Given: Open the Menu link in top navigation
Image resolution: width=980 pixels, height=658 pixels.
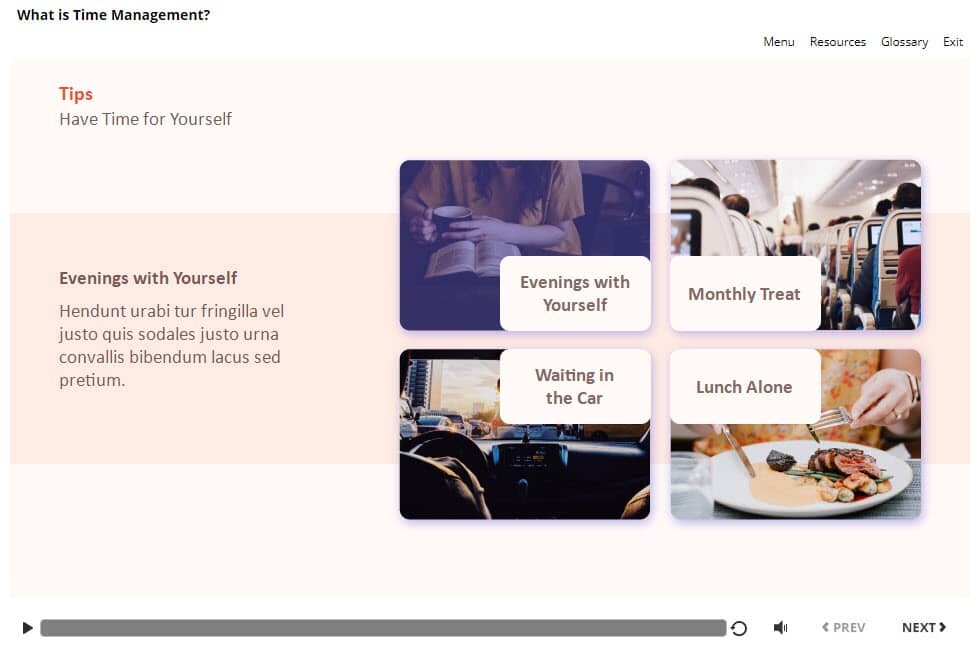Looking at the screenshot, I should click(778, 42).
